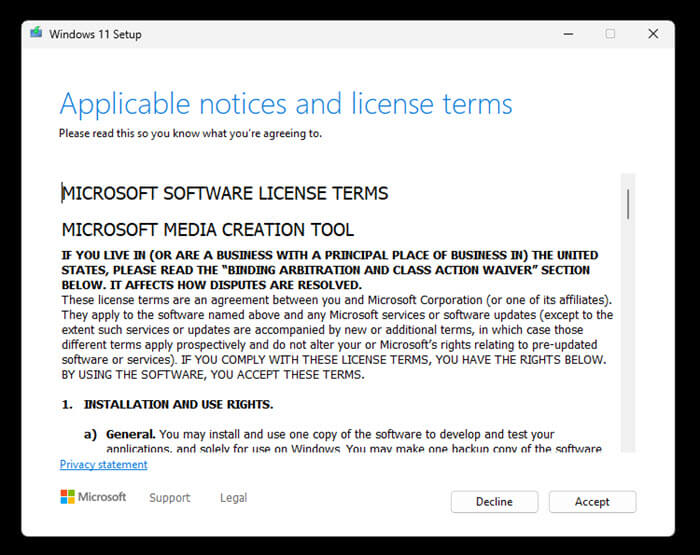This screenshot has height=555, width=700.
Task: Click the 'Please read this so you know' subtitle
Action: [190, 134]
